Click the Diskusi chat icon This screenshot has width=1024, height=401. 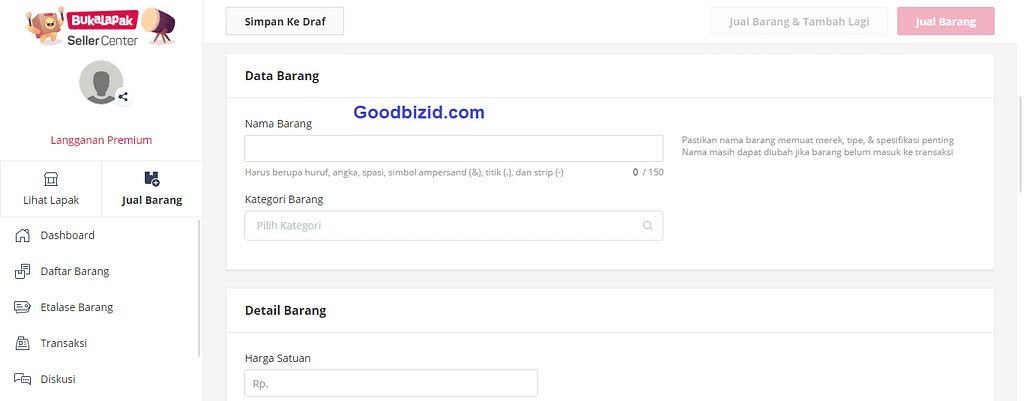click(x=22, y=379)
